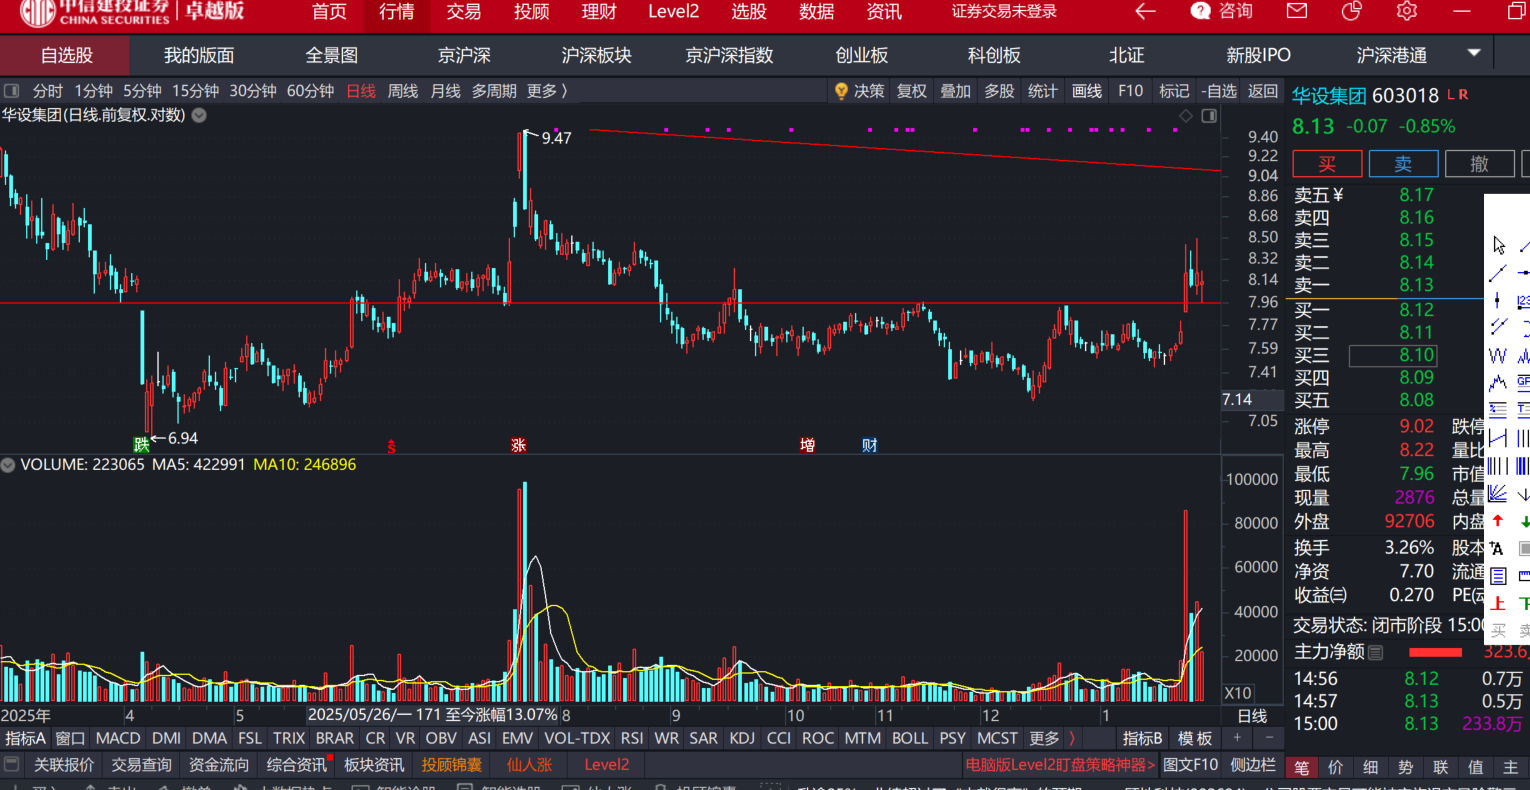
Task: Click the 决策 lightbulb button
Action: 859,91
